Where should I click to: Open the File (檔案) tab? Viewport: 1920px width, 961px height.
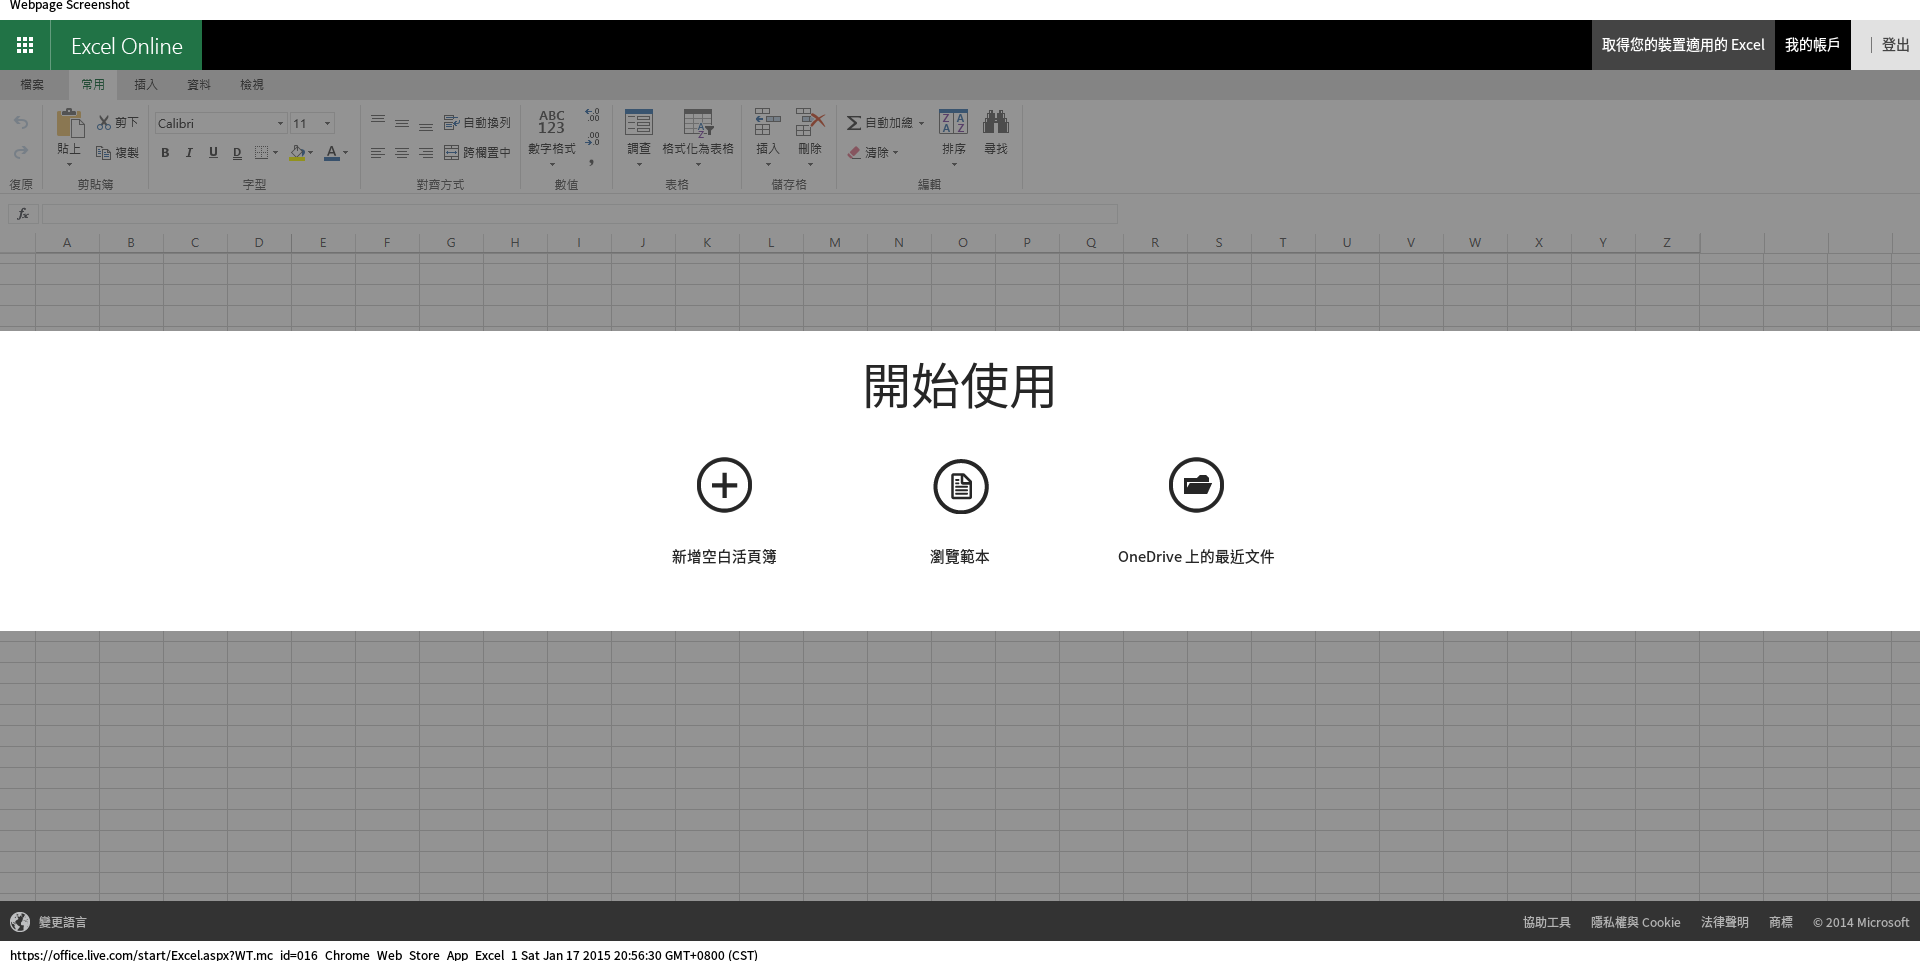point(32,85)
